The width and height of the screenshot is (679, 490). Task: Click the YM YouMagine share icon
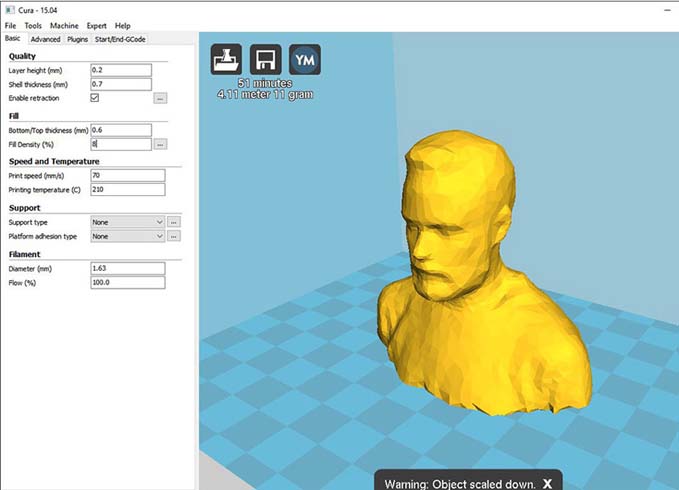click(305, 59)
